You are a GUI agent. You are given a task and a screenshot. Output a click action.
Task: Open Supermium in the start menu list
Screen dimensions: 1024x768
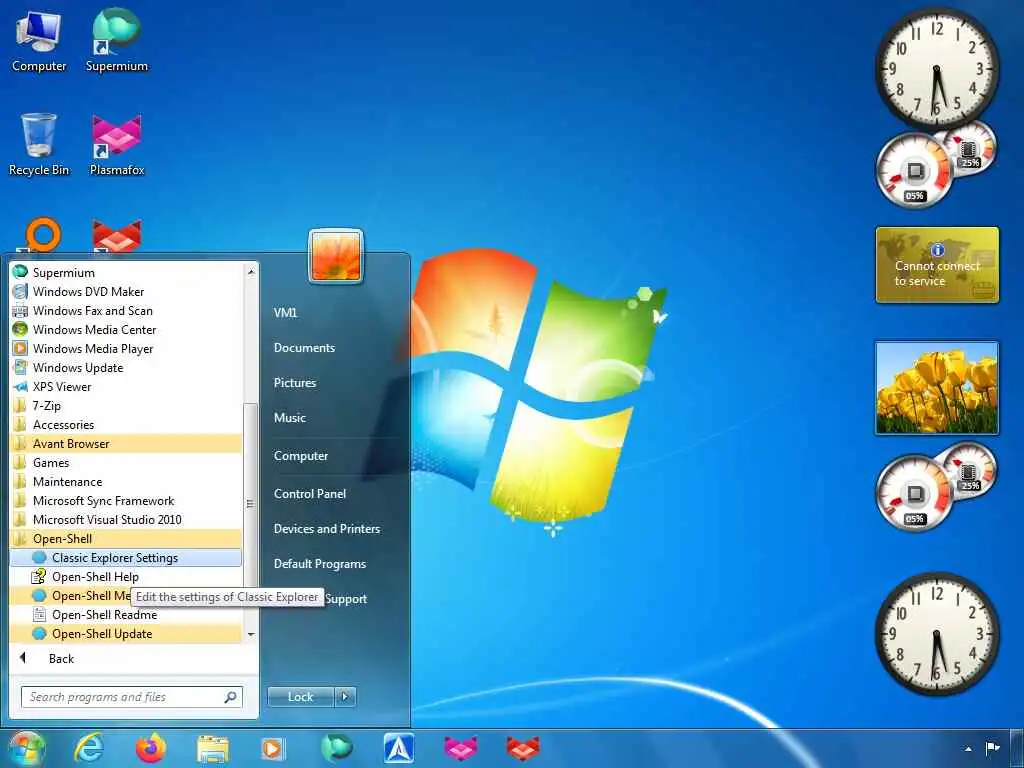(x=126, y=272)
